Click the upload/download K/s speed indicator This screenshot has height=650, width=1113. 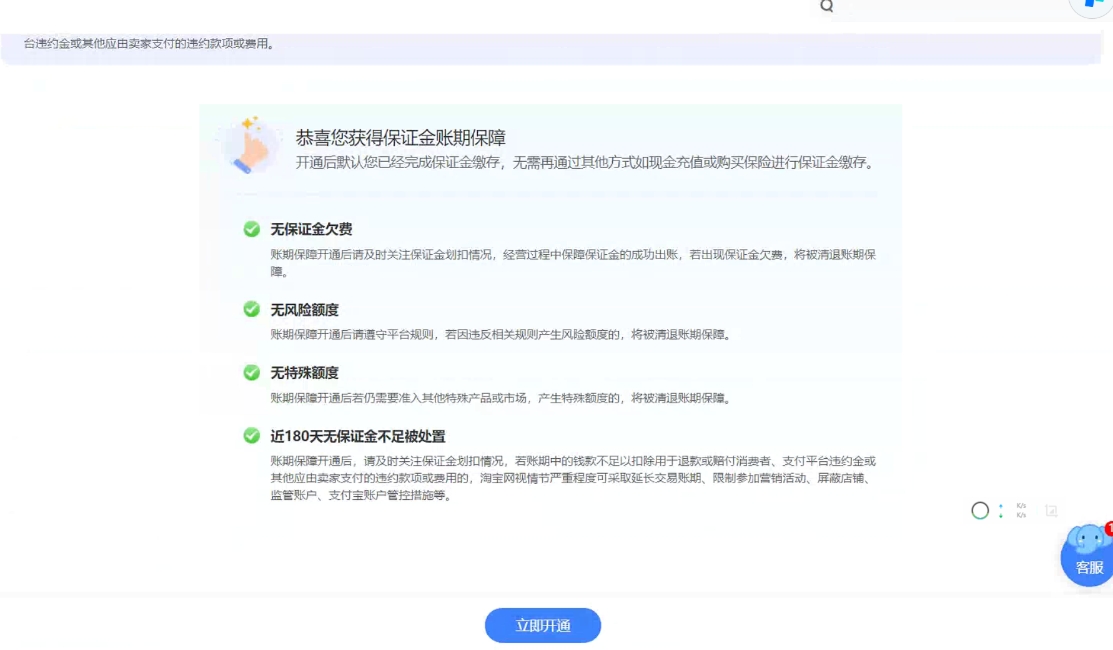(1021, 511)
